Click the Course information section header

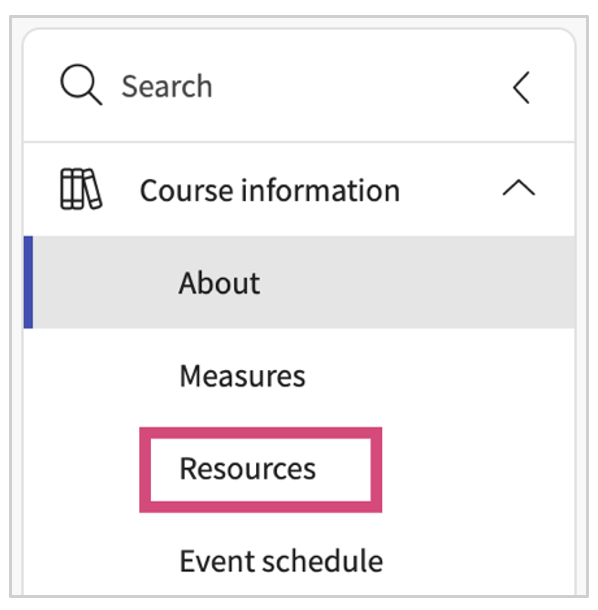299,189
